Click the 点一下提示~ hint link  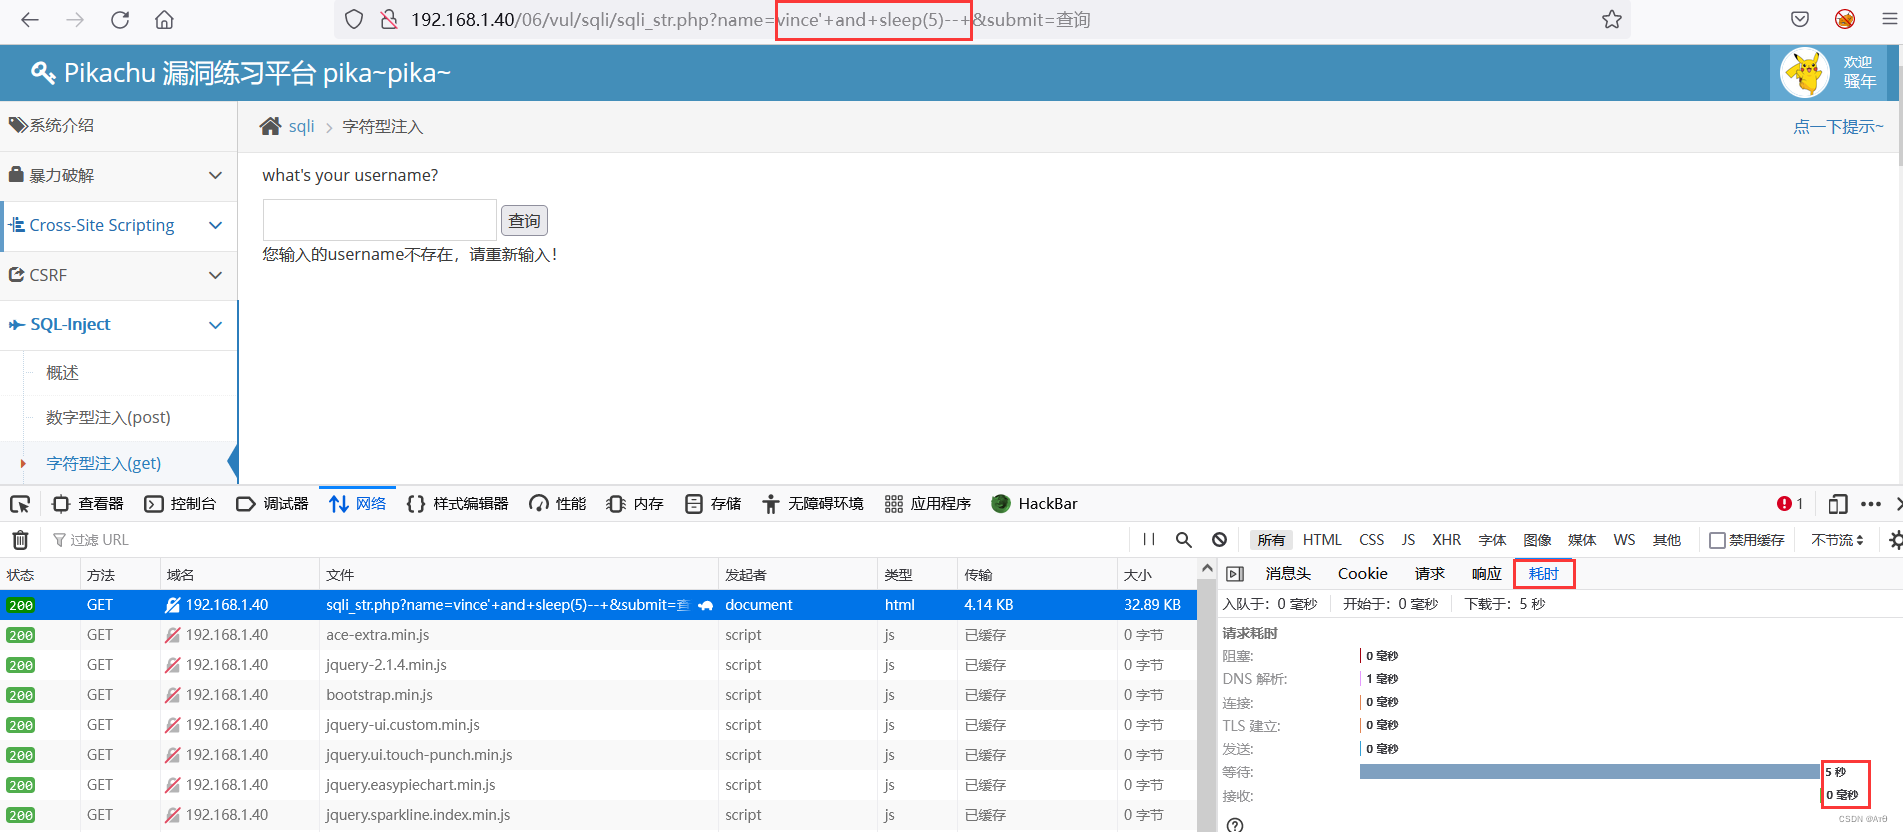click(1838, 126)
